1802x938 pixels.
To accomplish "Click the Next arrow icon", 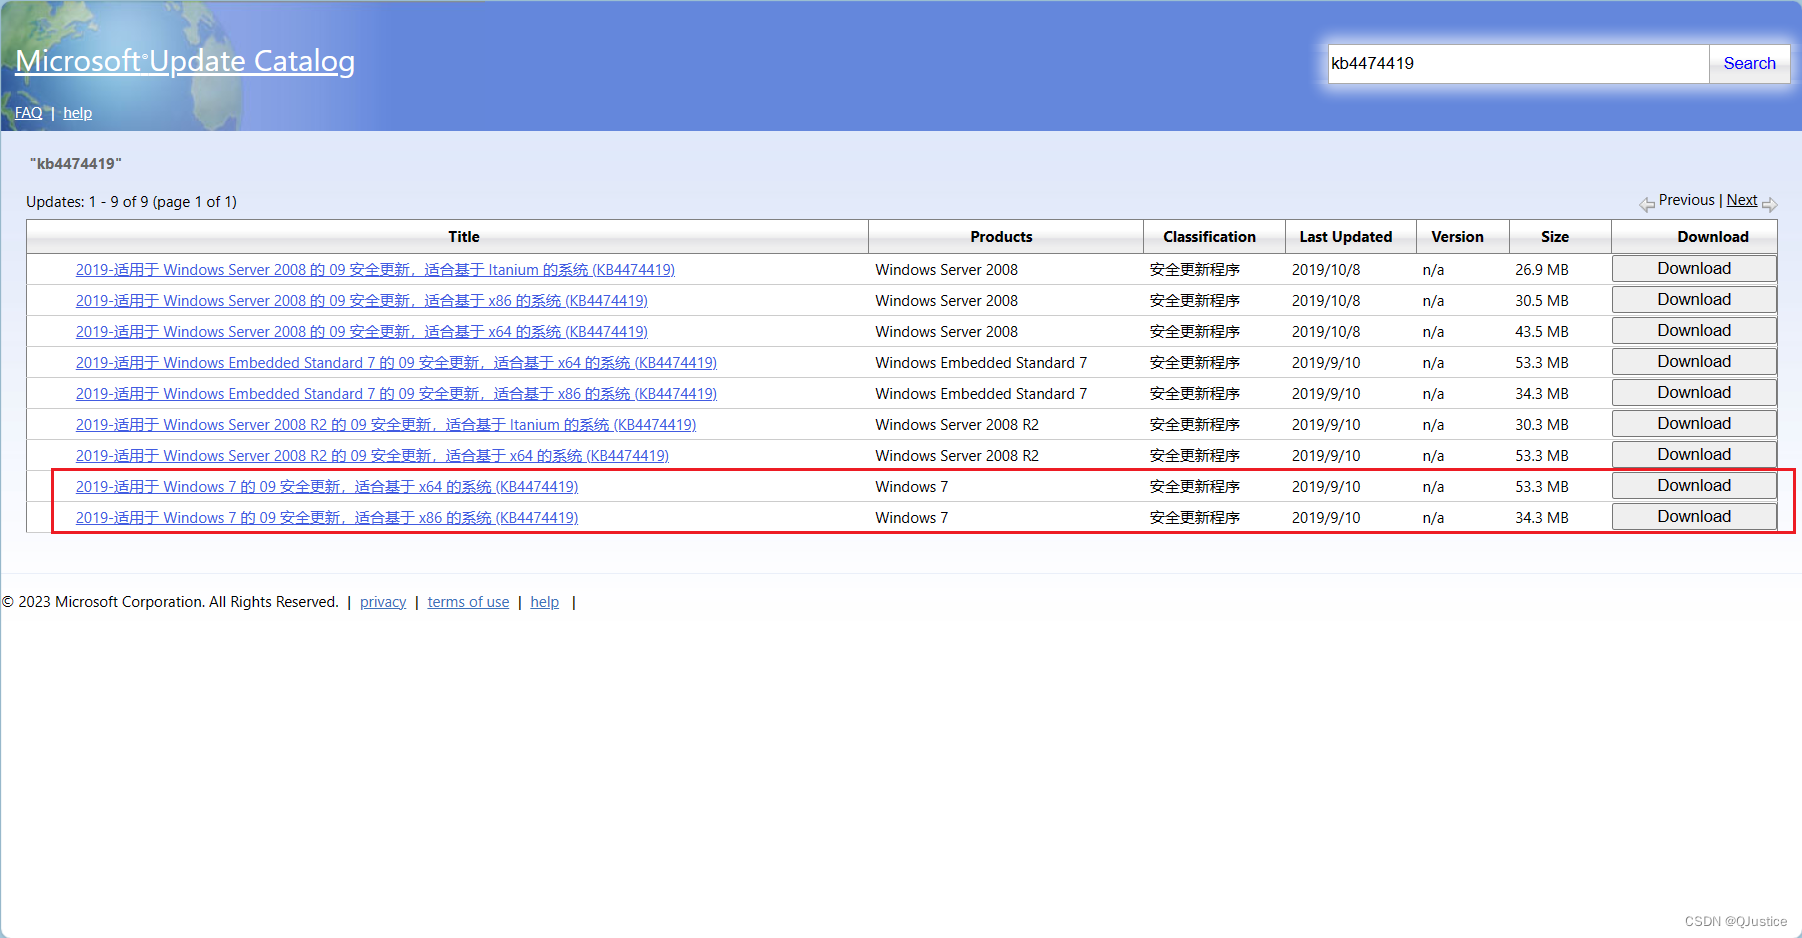I will tap(1770, 205).
